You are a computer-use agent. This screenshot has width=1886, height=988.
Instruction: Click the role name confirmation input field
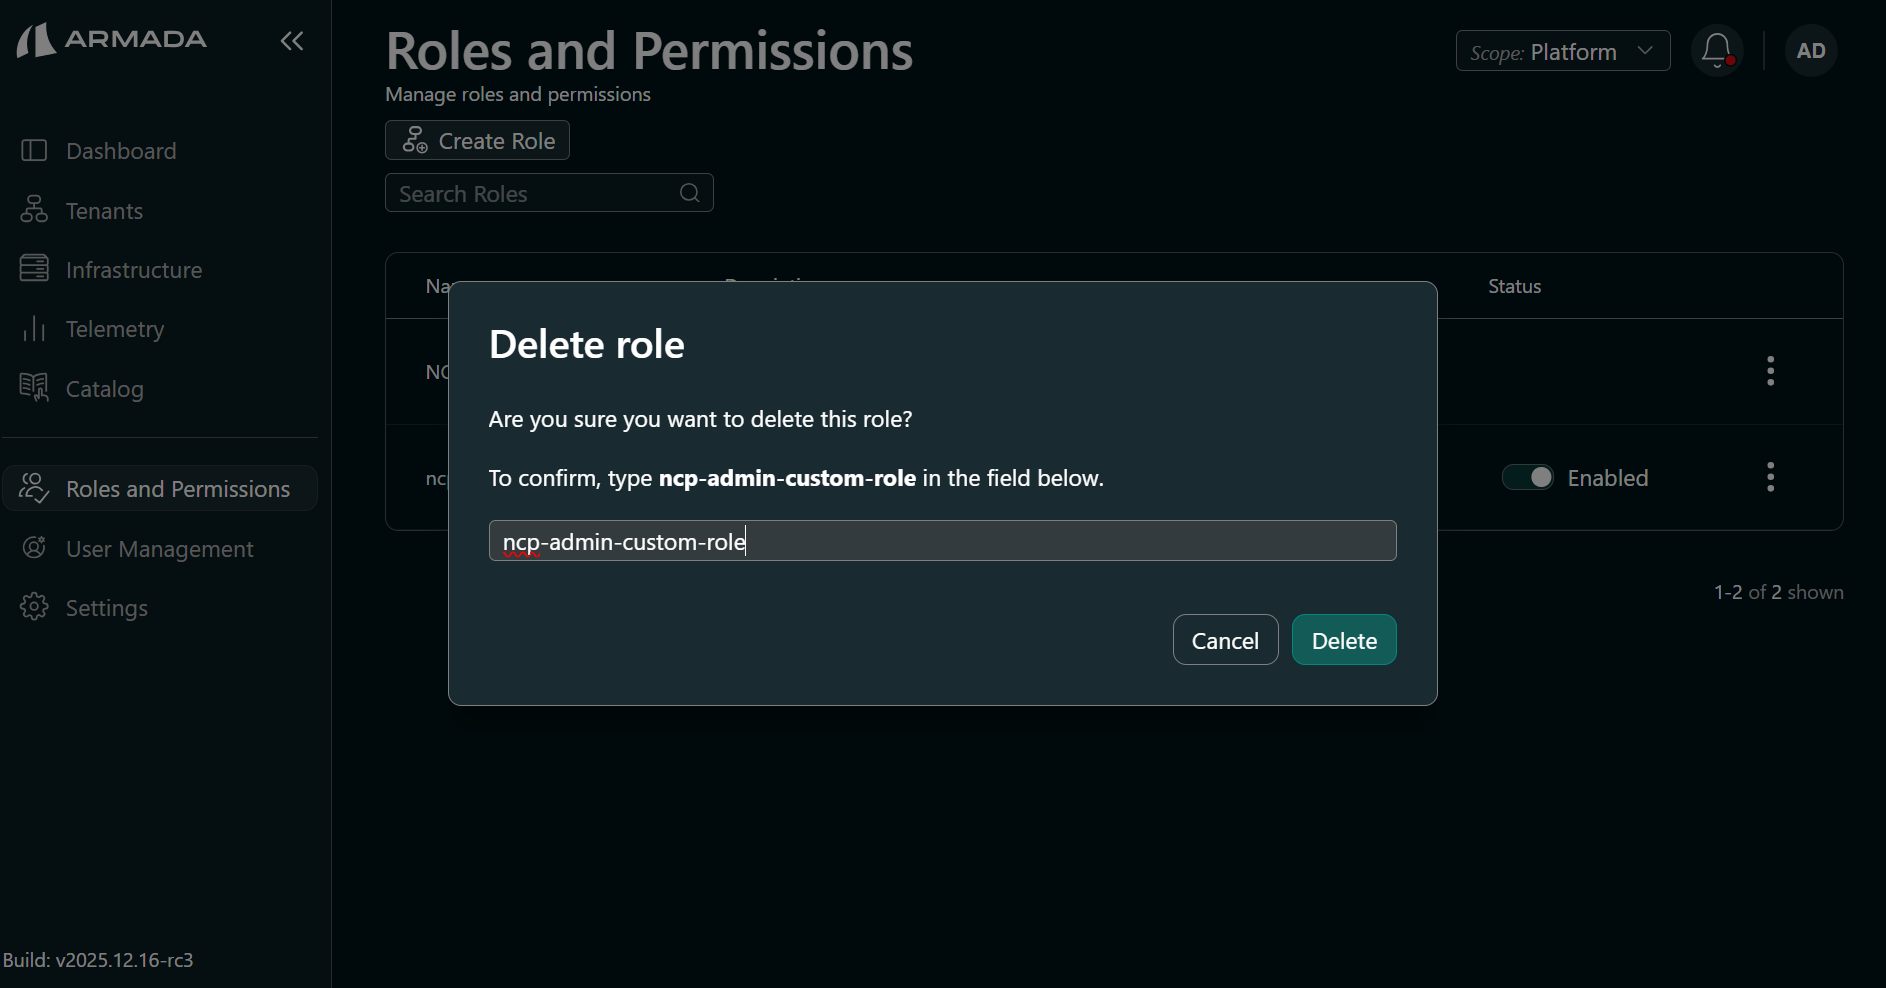941,541
